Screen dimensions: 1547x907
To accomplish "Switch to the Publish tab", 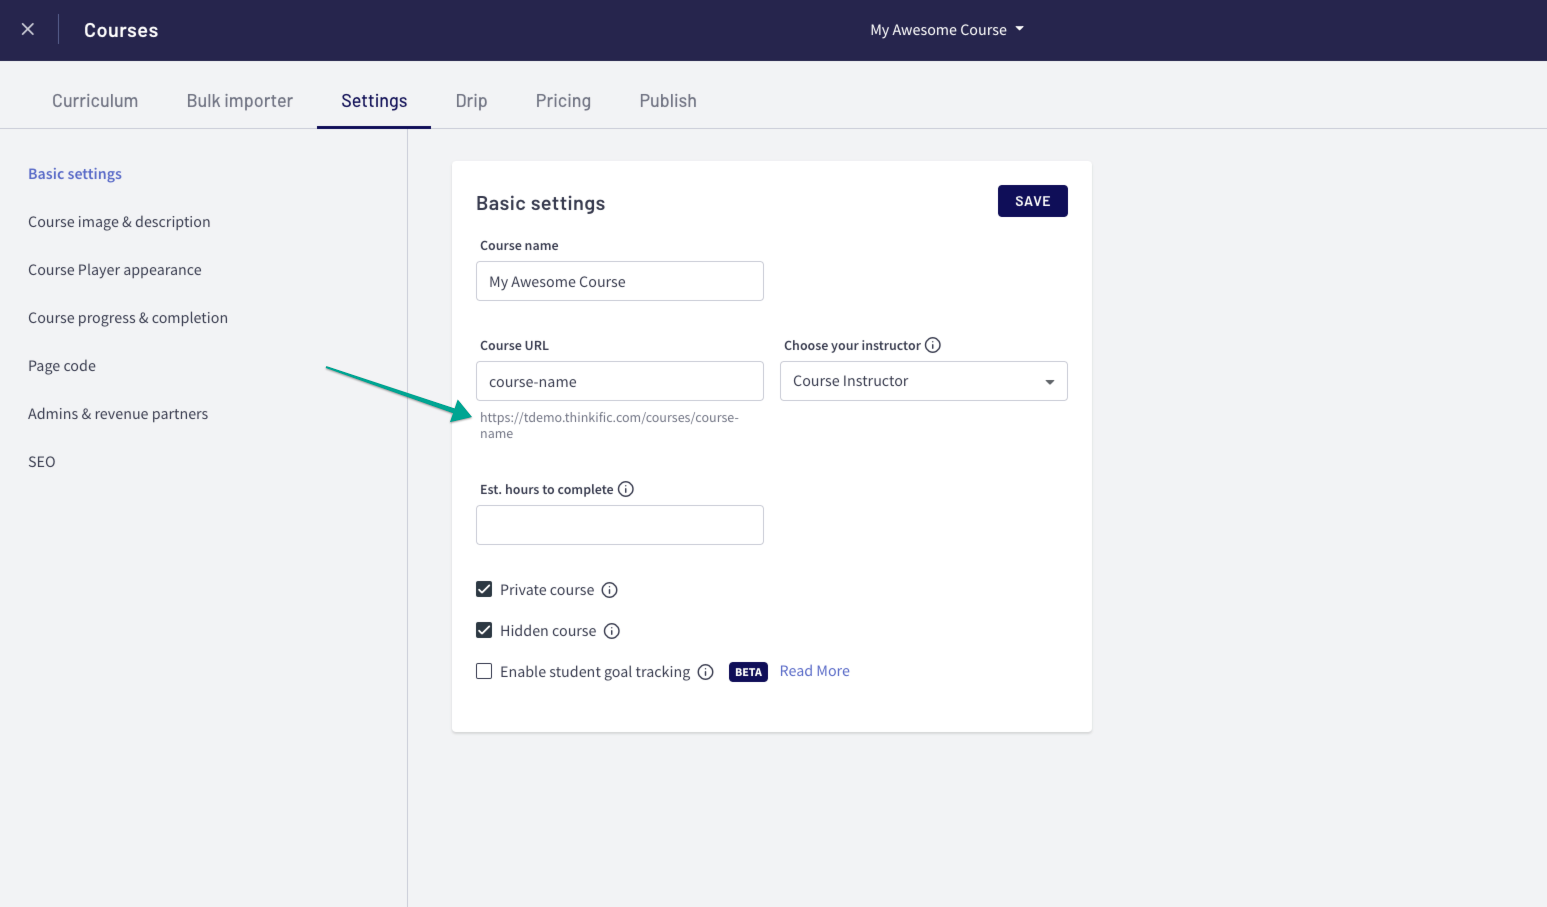I will (x=668, y=101).
